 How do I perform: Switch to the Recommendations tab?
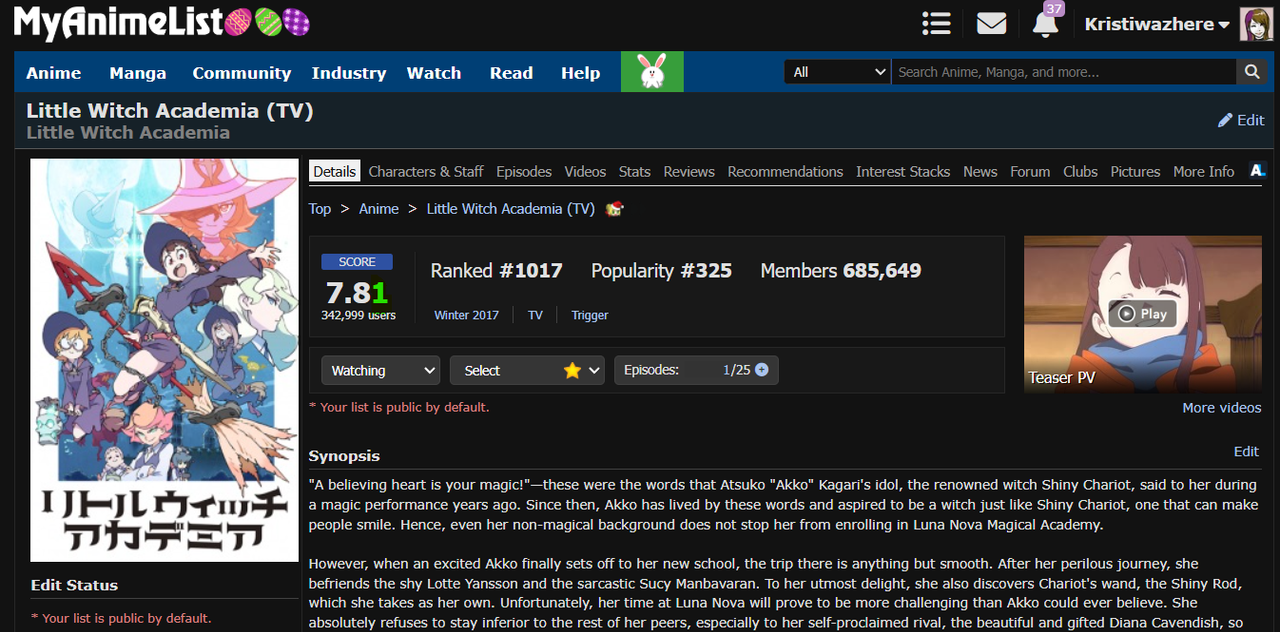pos(785,171)
